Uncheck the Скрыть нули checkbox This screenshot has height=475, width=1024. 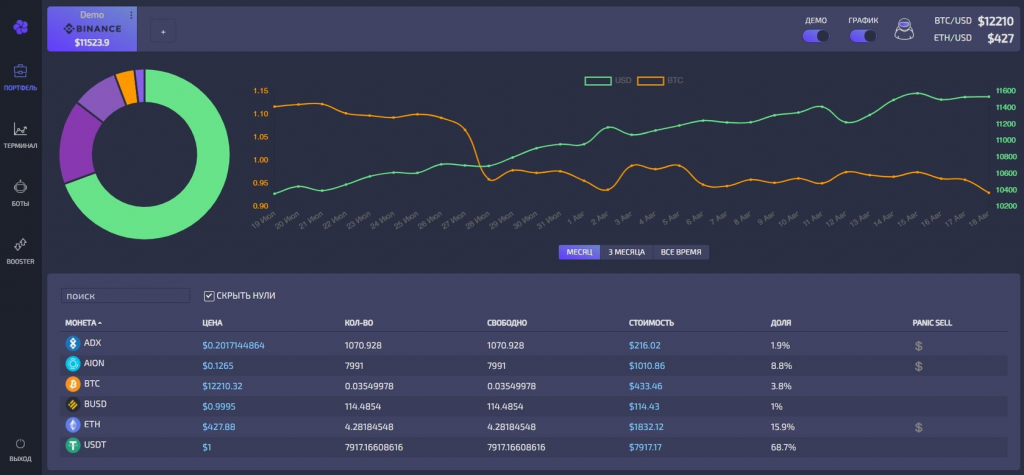209,296
